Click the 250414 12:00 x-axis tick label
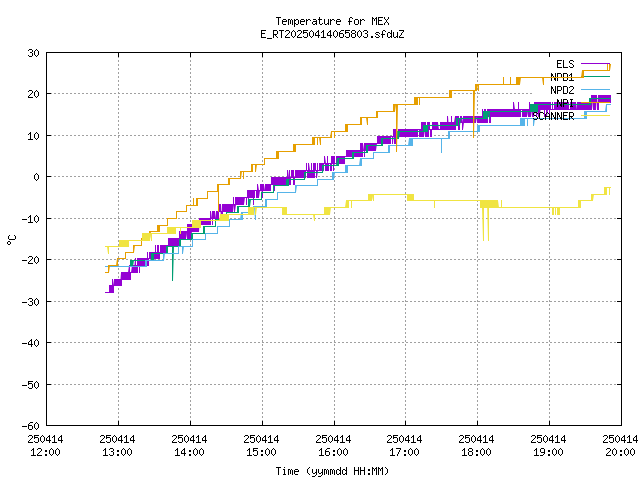 pyautogui.click(x=46, y=445)
